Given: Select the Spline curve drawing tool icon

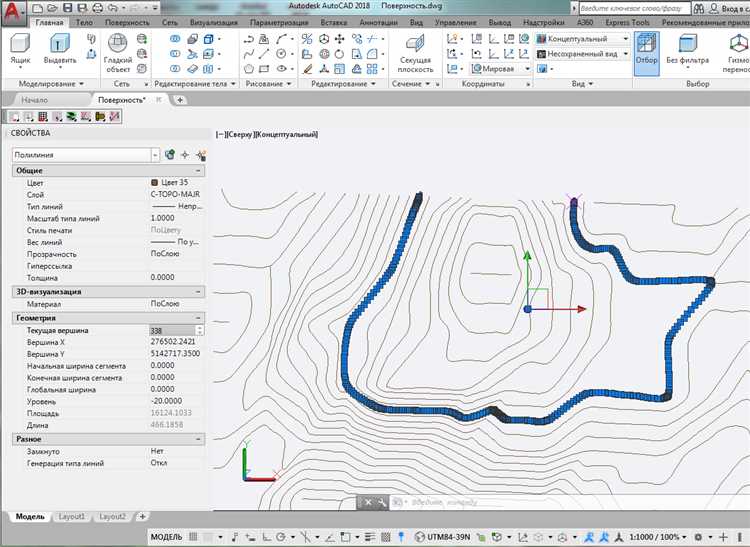Looking at the screenshot, I should point(248,54).
